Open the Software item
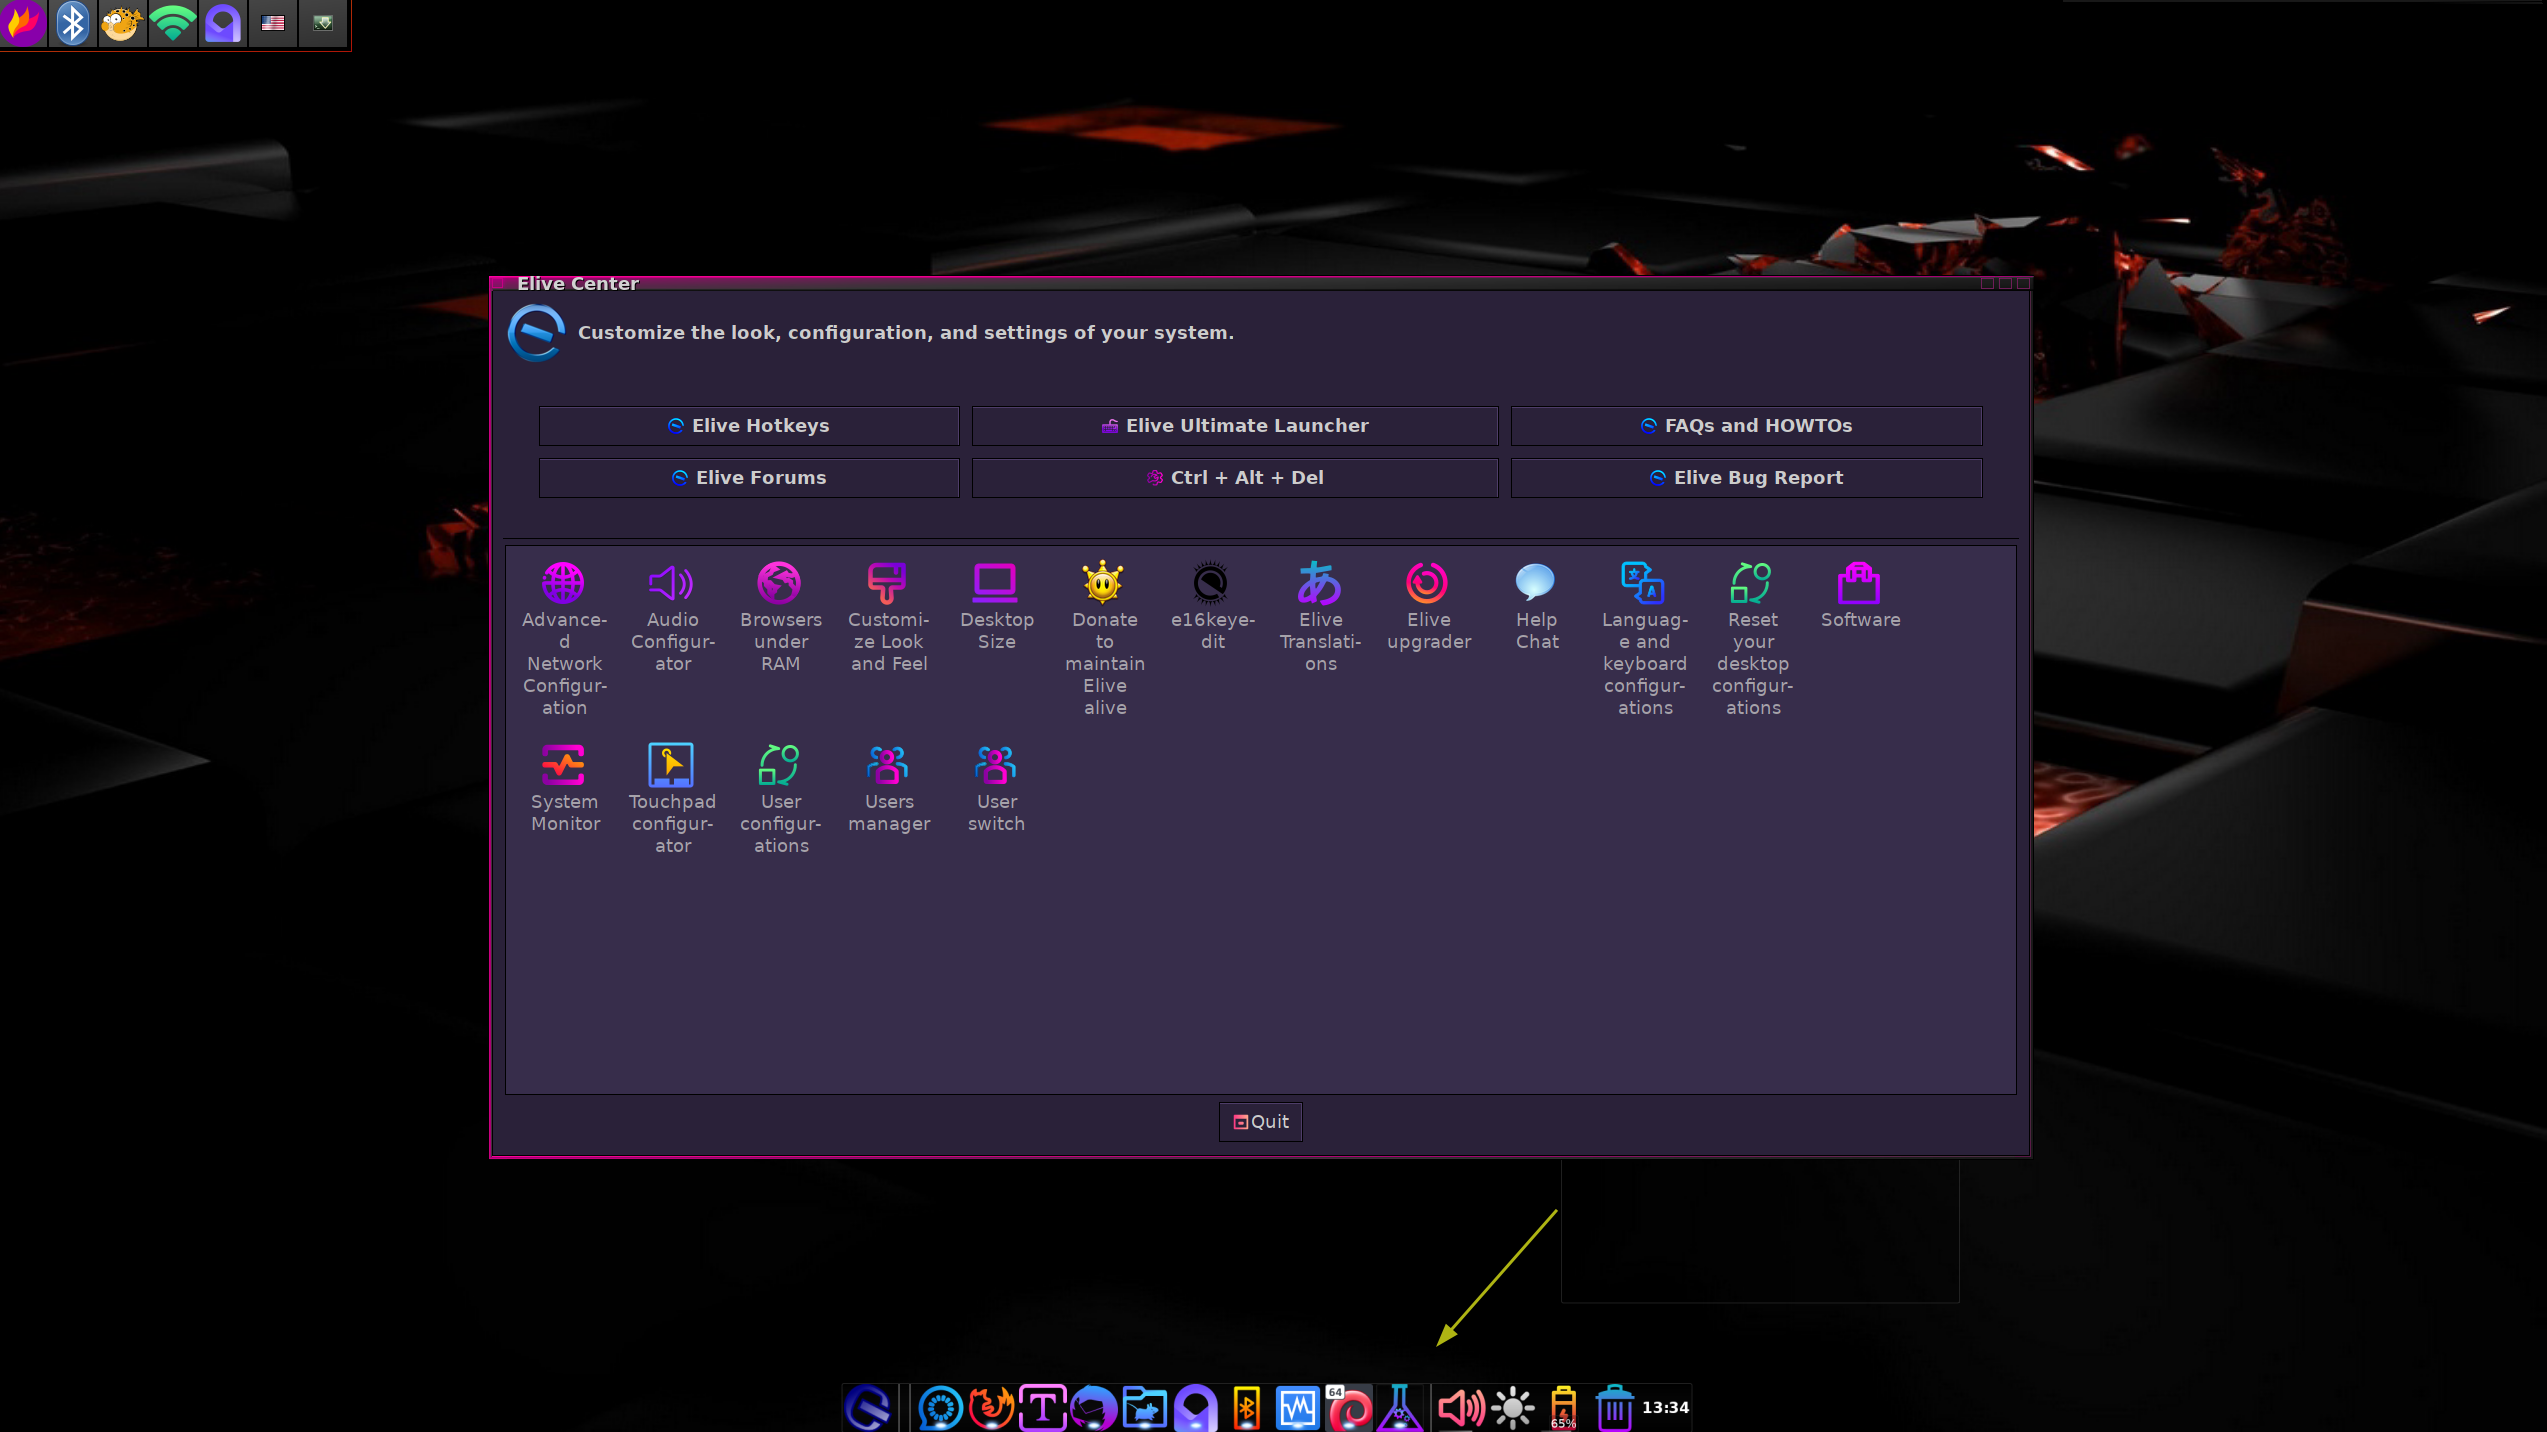The width and height of the screenshot is (2547, 1432). [x=1860, y=595]
